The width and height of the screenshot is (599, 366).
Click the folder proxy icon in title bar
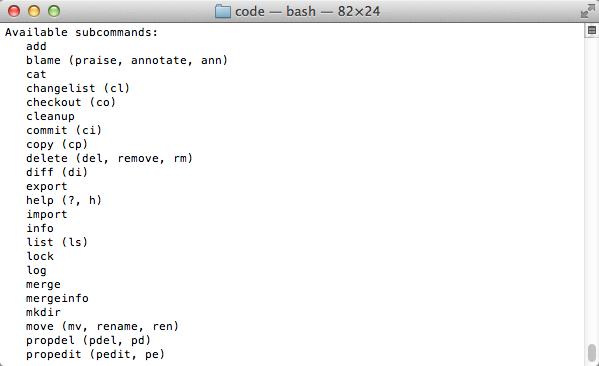tap(223, 11)
